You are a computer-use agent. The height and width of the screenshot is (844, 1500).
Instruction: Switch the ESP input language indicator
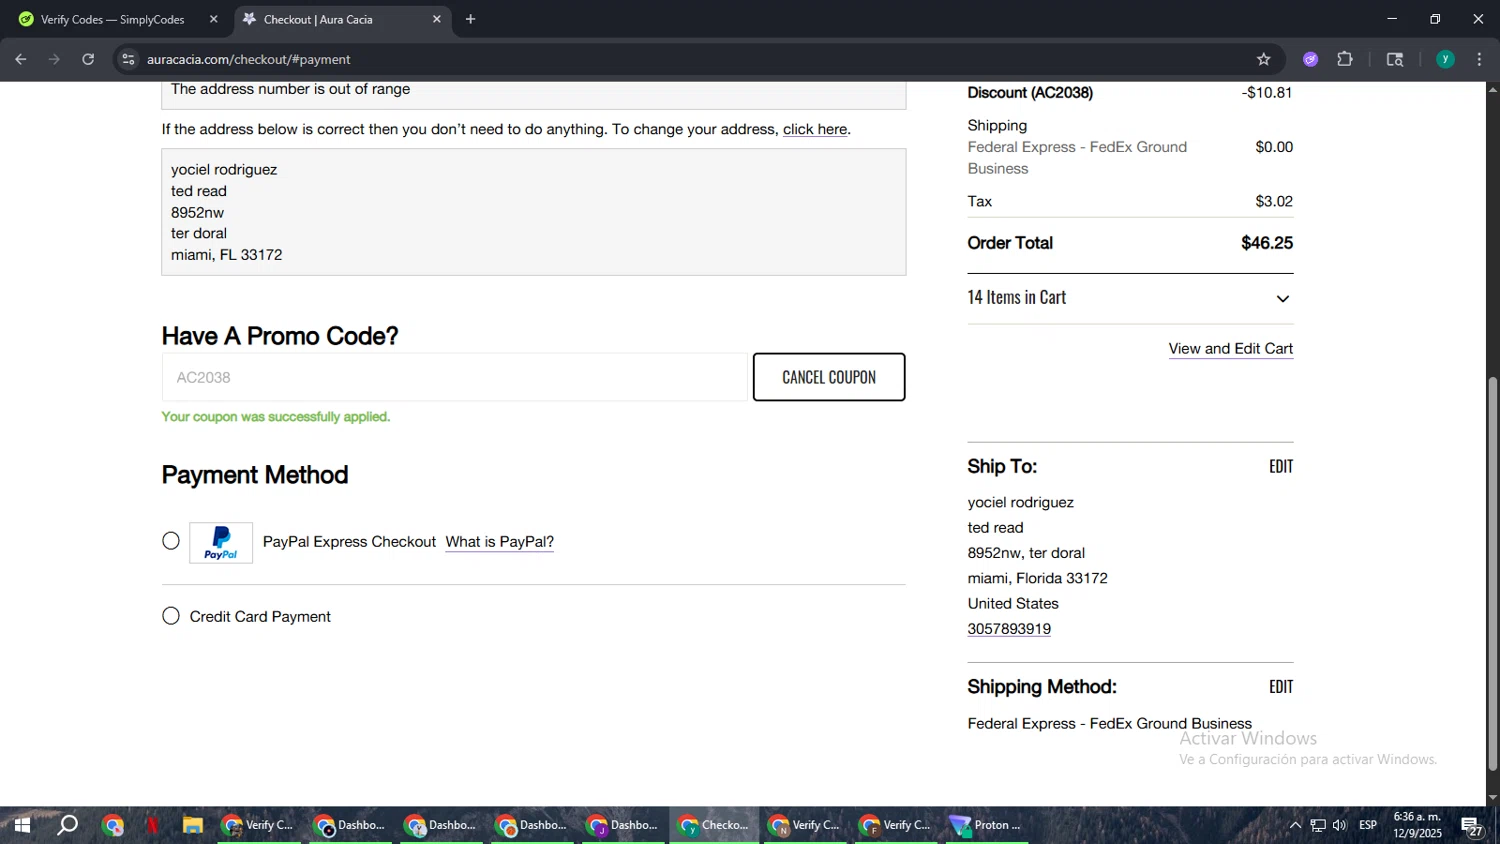1368,825
